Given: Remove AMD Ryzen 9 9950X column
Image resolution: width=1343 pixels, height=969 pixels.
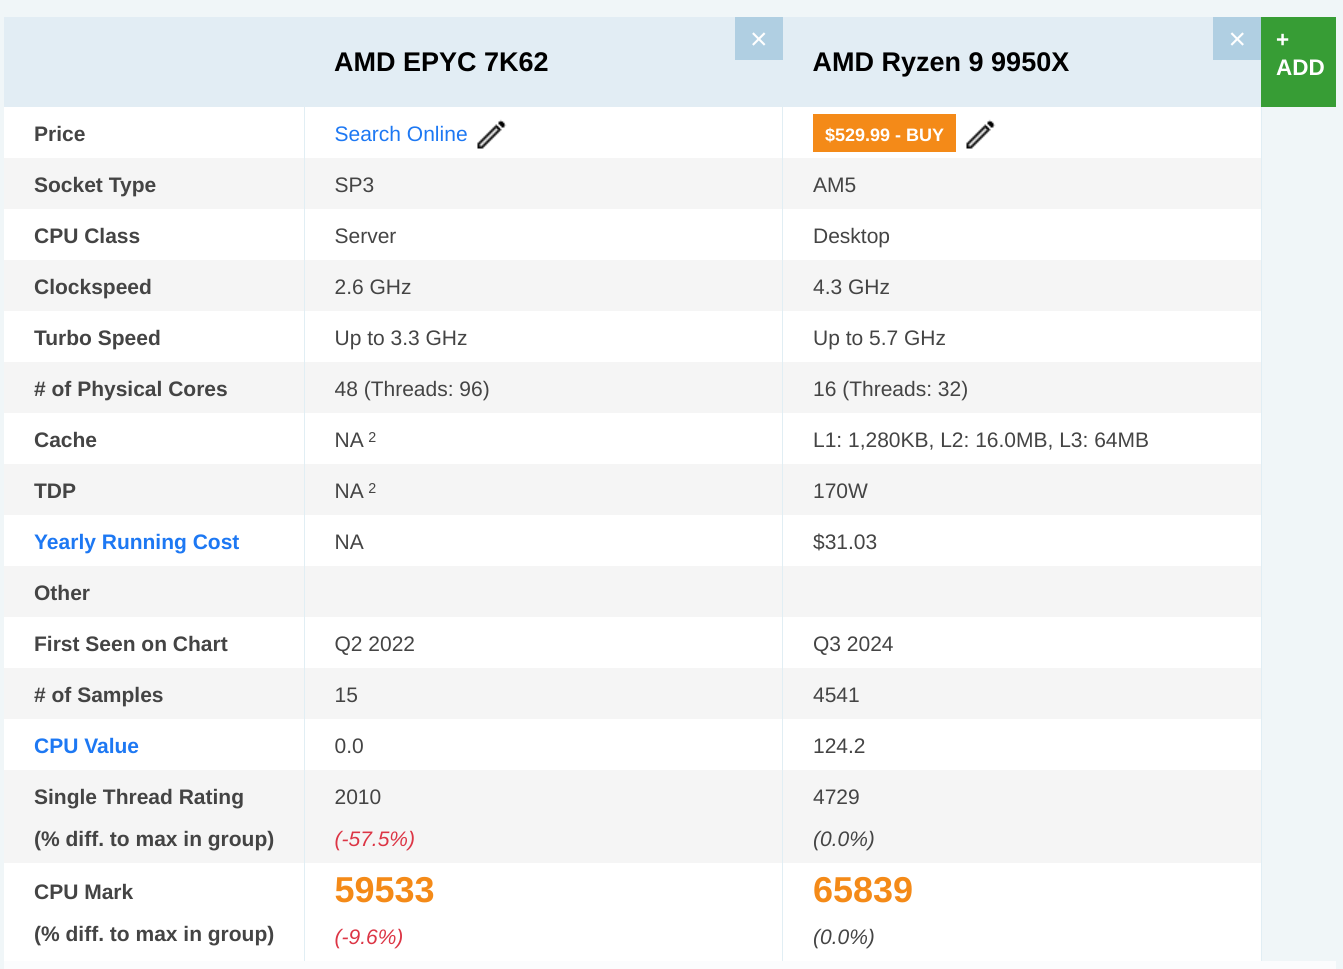Looking at the screenshot, I should point(1236,39).
